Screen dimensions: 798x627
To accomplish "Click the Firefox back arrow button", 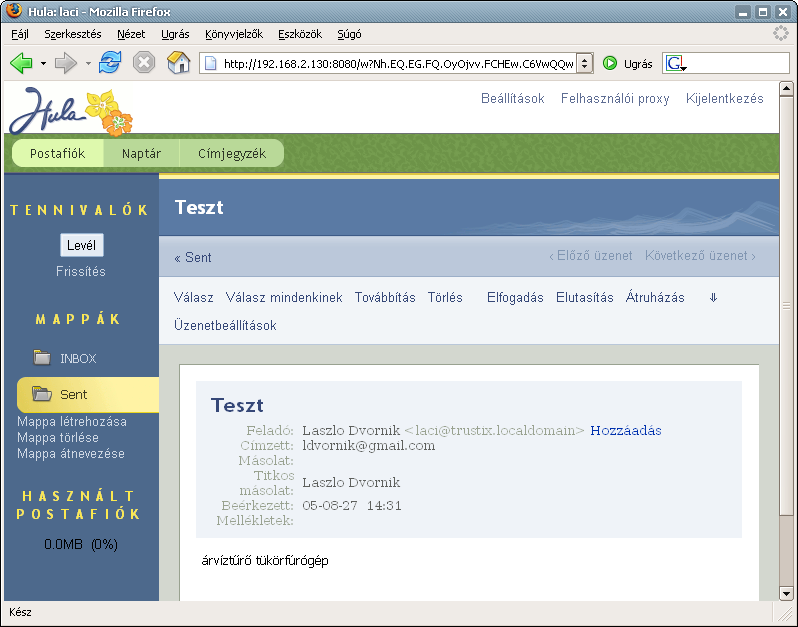I will [21, 64].
